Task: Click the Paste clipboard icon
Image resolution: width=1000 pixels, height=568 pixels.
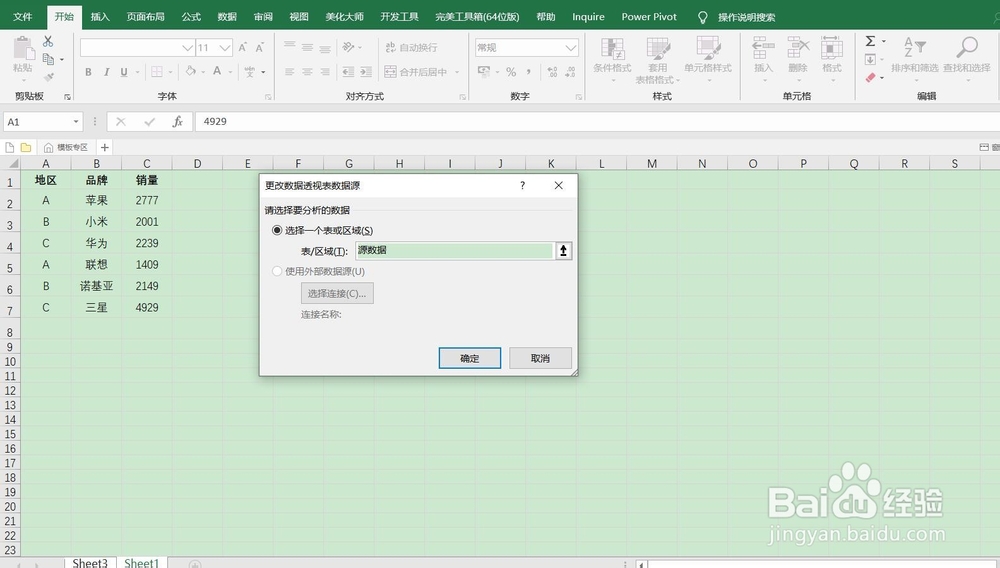Action: (x=23, y=50)
